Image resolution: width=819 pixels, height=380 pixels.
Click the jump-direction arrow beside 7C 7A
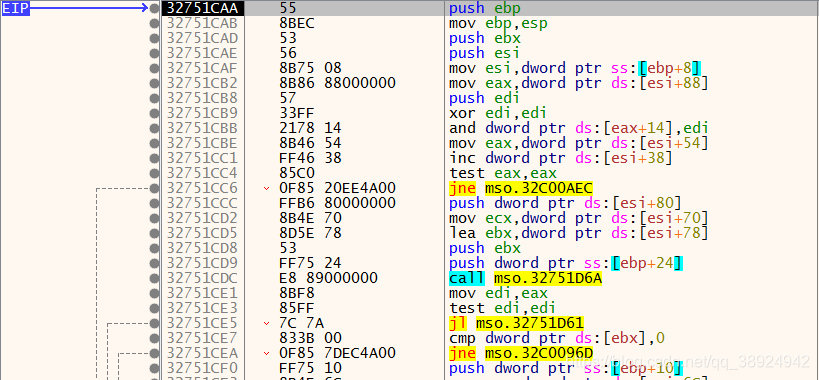coord(268,324)
